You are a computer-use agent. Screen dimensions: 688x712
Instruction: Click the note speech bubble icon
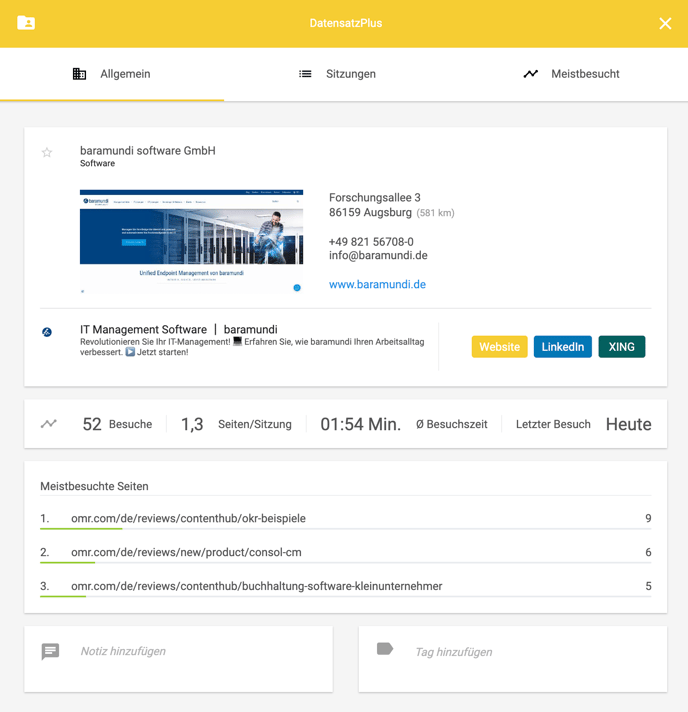(50, 652)
